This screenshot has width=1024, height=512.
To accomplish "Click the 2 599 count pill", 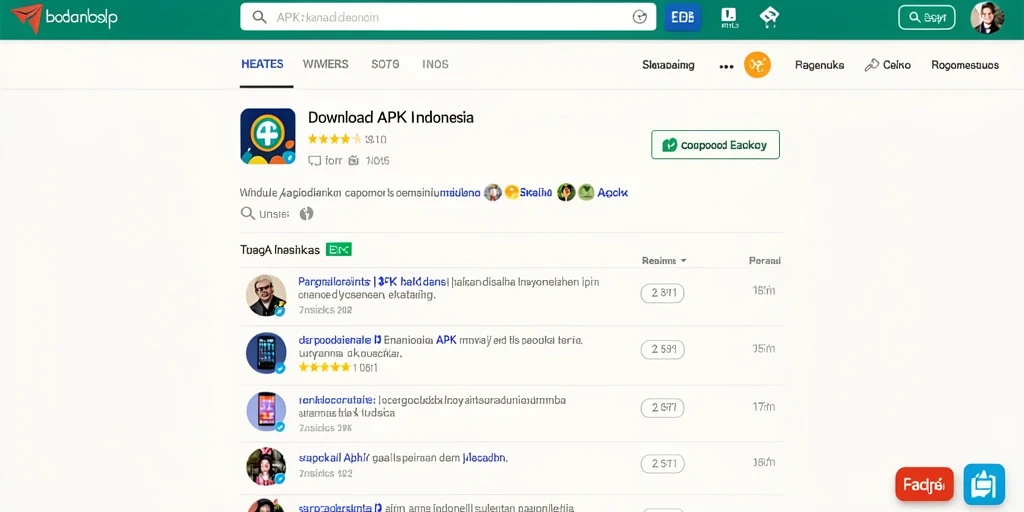I will pyautogui.click(x=663, y=350).
